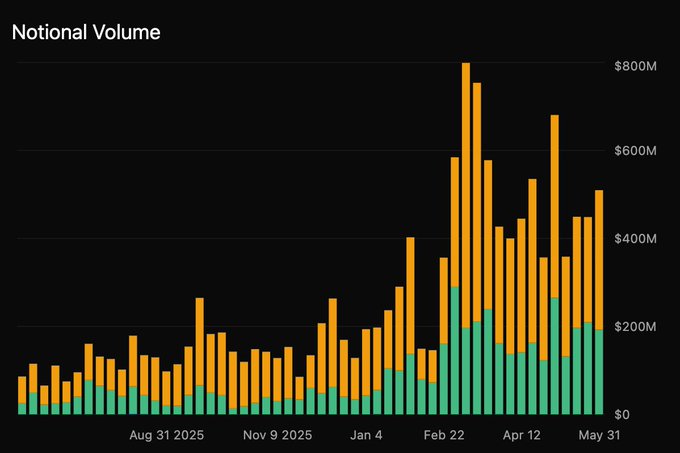The height and width of the screenshot is (453, 680).
Task: Select the $800M y-axis label
Action: click(x=635, y=66)
